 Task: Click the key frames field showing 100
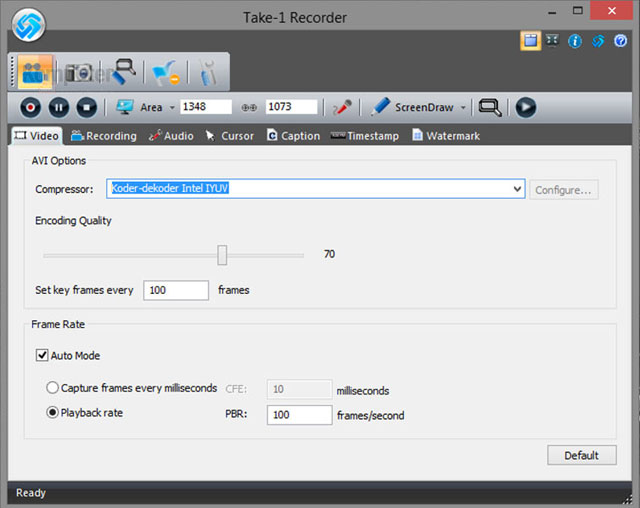(176, 290)
